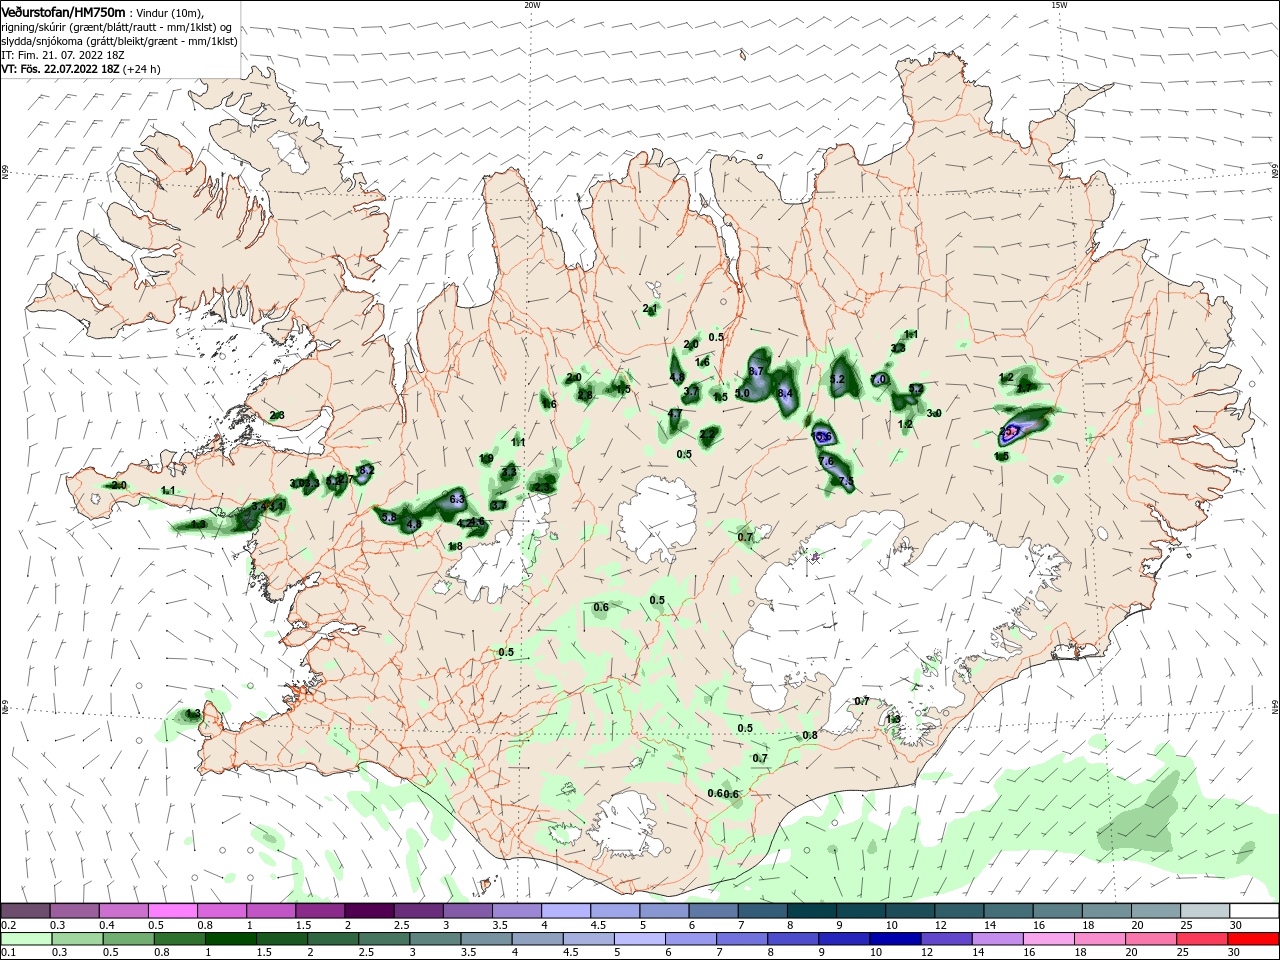
Task: Click the forecast offset (+24 h)
Action: 142,69
